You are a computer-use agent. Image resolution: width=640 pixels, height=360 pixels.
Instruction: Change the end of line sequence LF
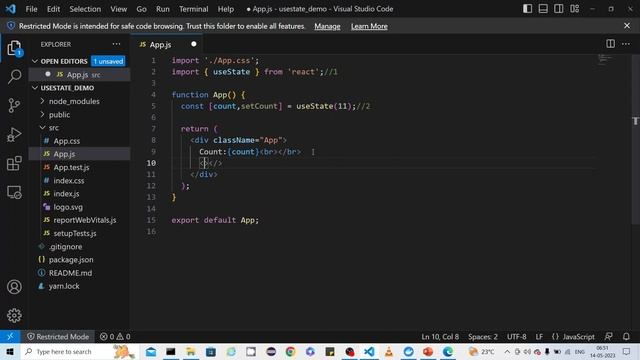coord(539,337)
